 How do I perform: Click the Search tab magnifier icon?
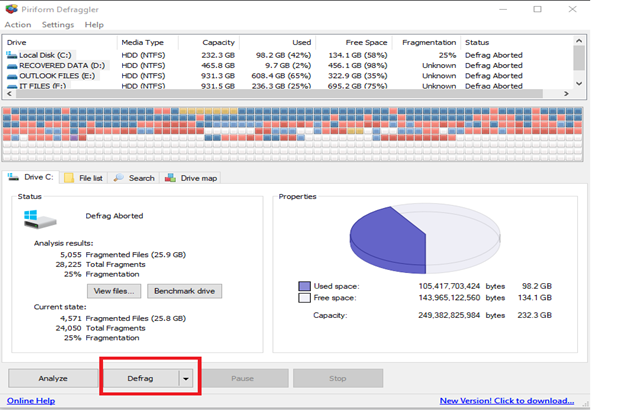pyautogui.click(x=118, y=178)
